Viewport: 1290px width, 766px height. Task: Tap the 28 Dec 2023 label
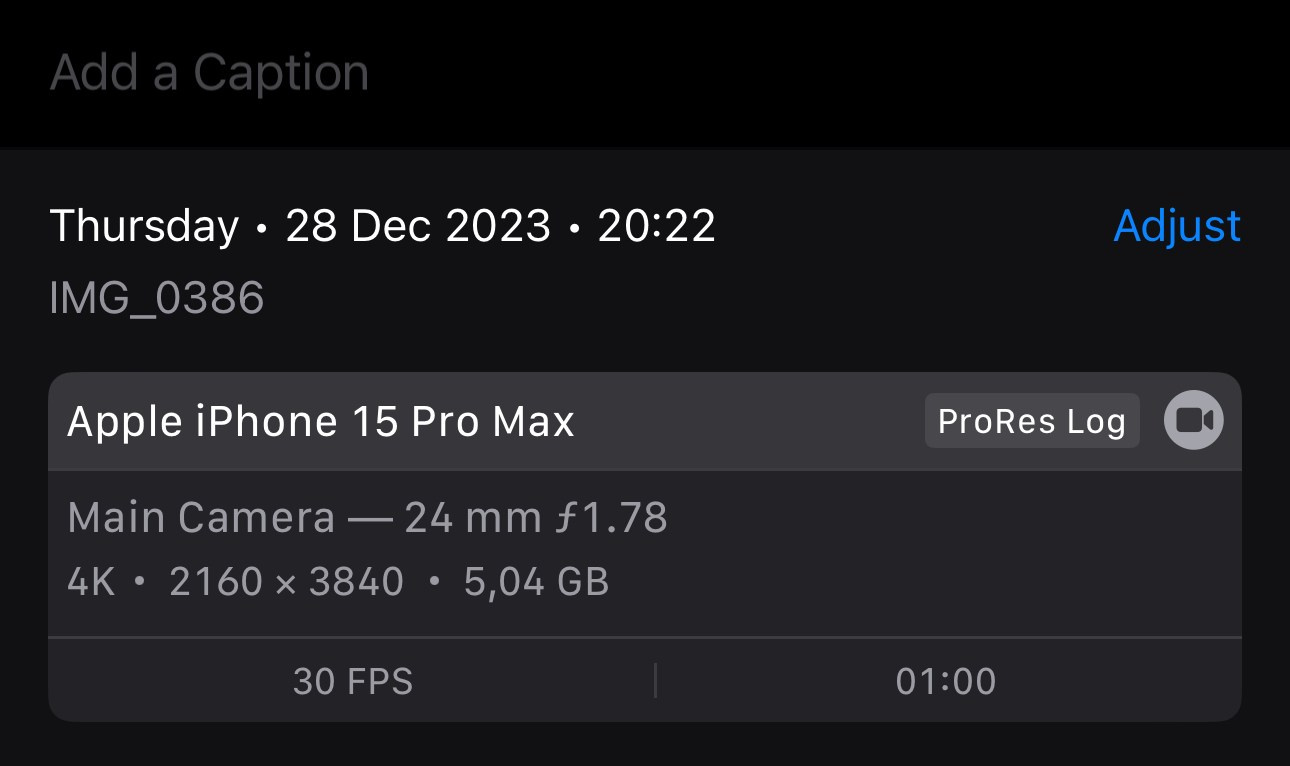pos(418,226)
